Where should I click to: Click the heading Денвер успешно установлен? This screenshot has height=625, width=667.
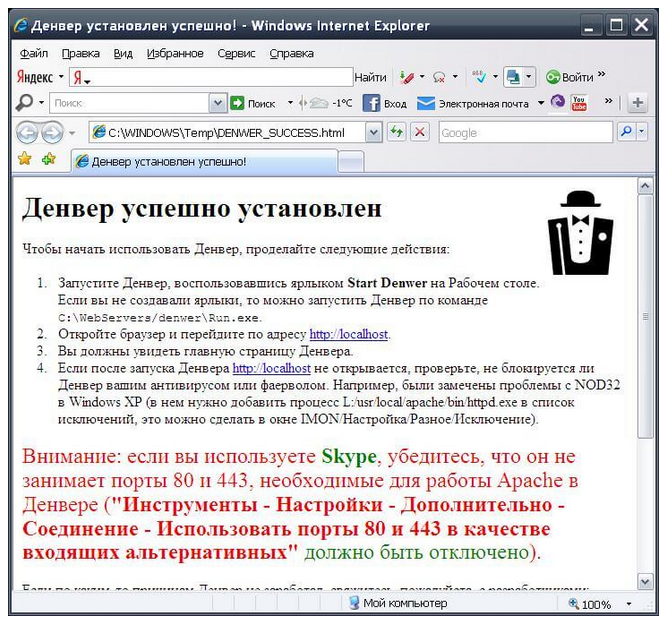pos(202,208)
